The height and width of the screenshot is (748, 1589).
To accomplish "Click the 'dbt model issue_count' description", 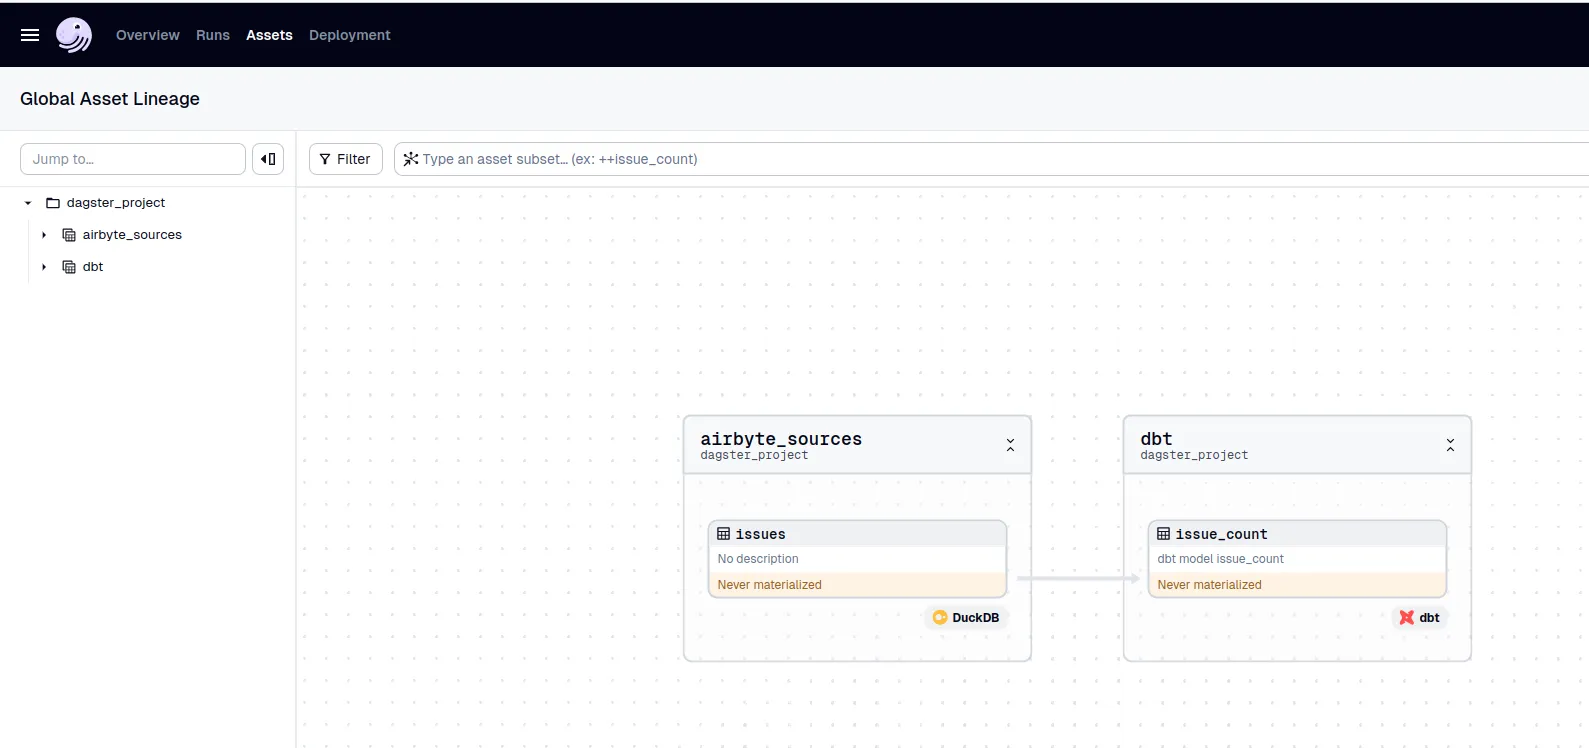I will [1221, 559].
